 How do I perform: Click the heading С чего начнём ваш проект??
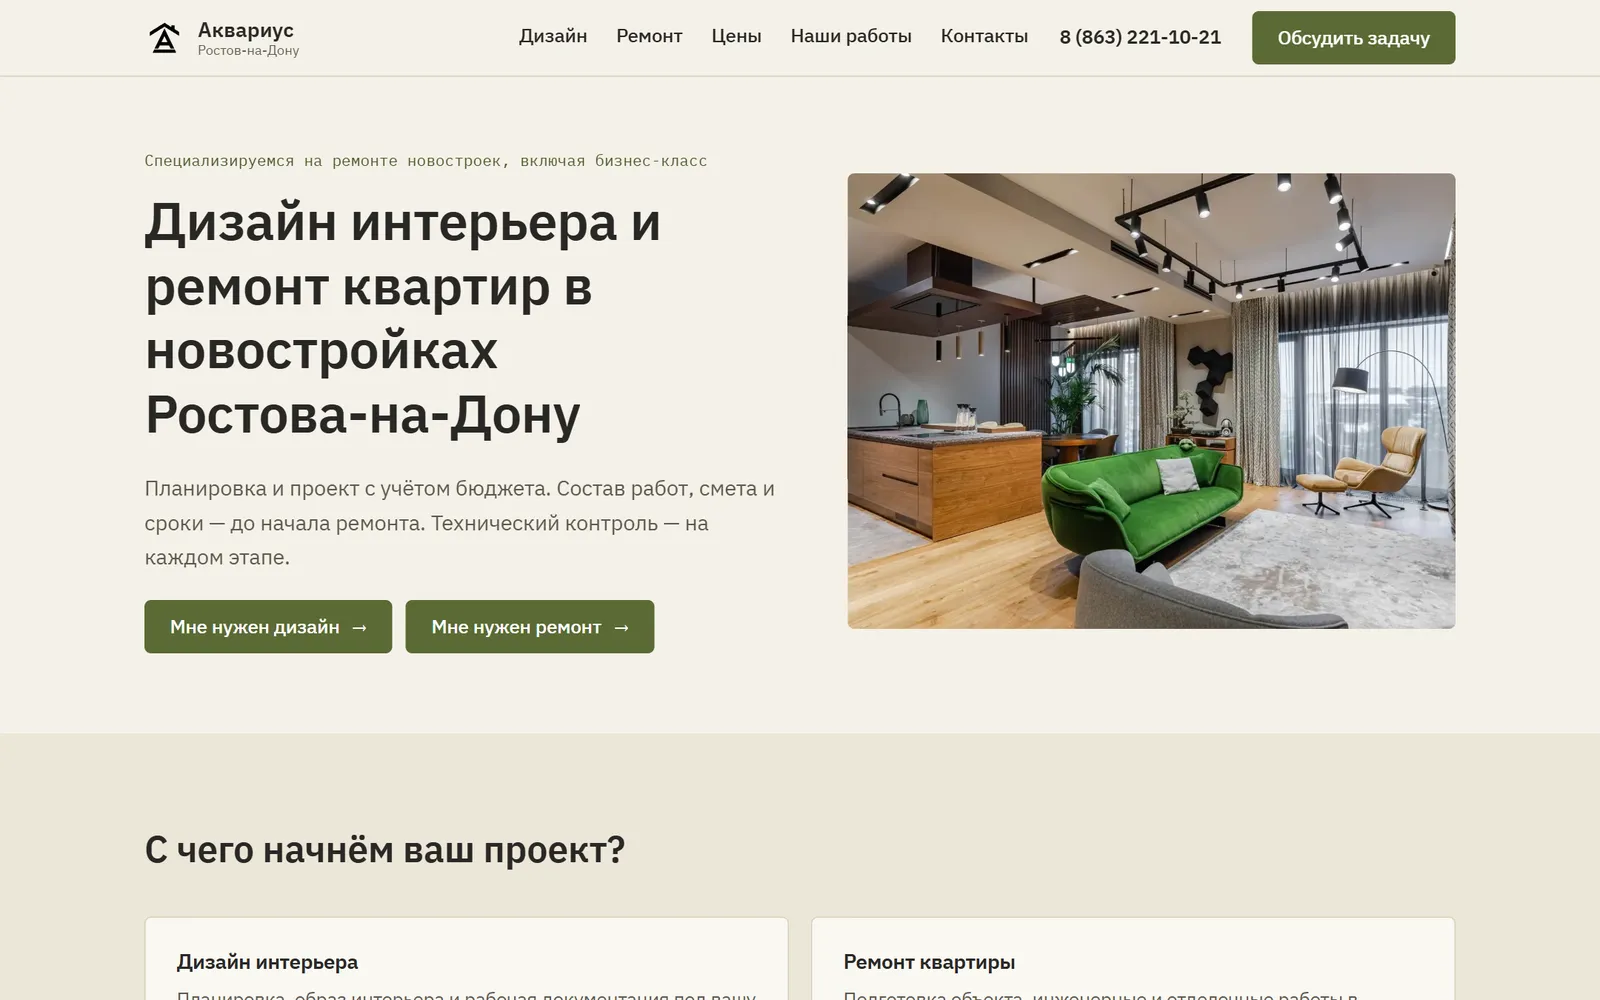pyautogui.click(x=385, y=850)
